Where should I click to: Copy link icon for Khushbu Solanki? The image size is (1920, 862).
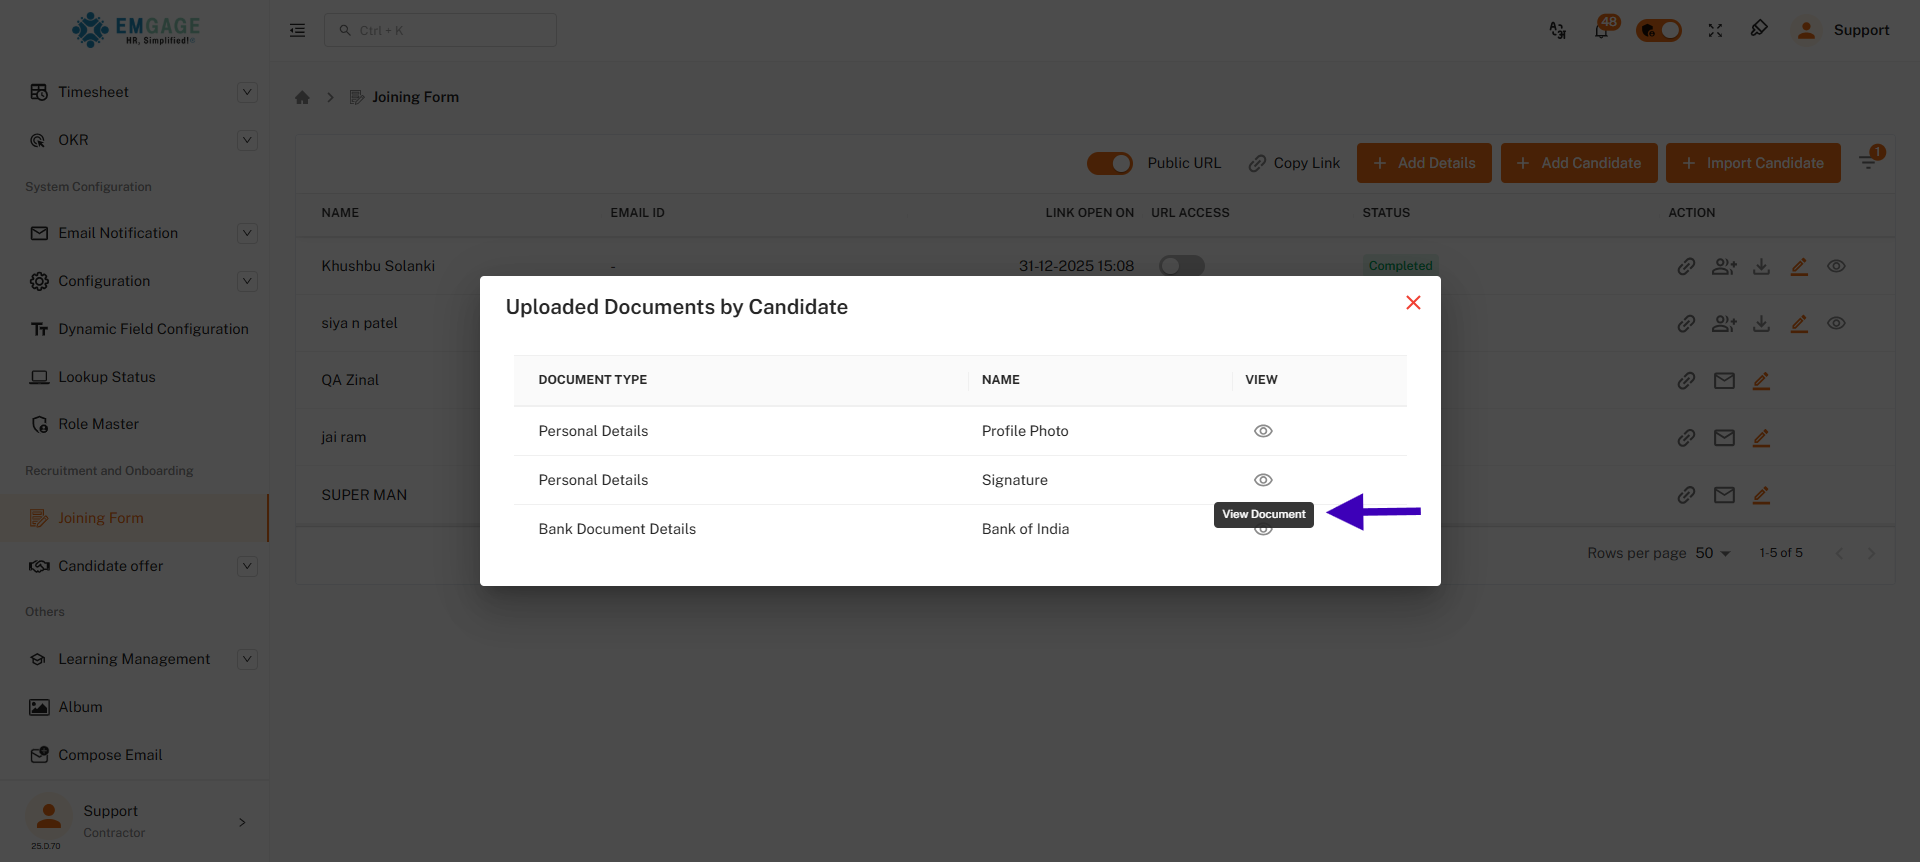[x=1686, y=266]
